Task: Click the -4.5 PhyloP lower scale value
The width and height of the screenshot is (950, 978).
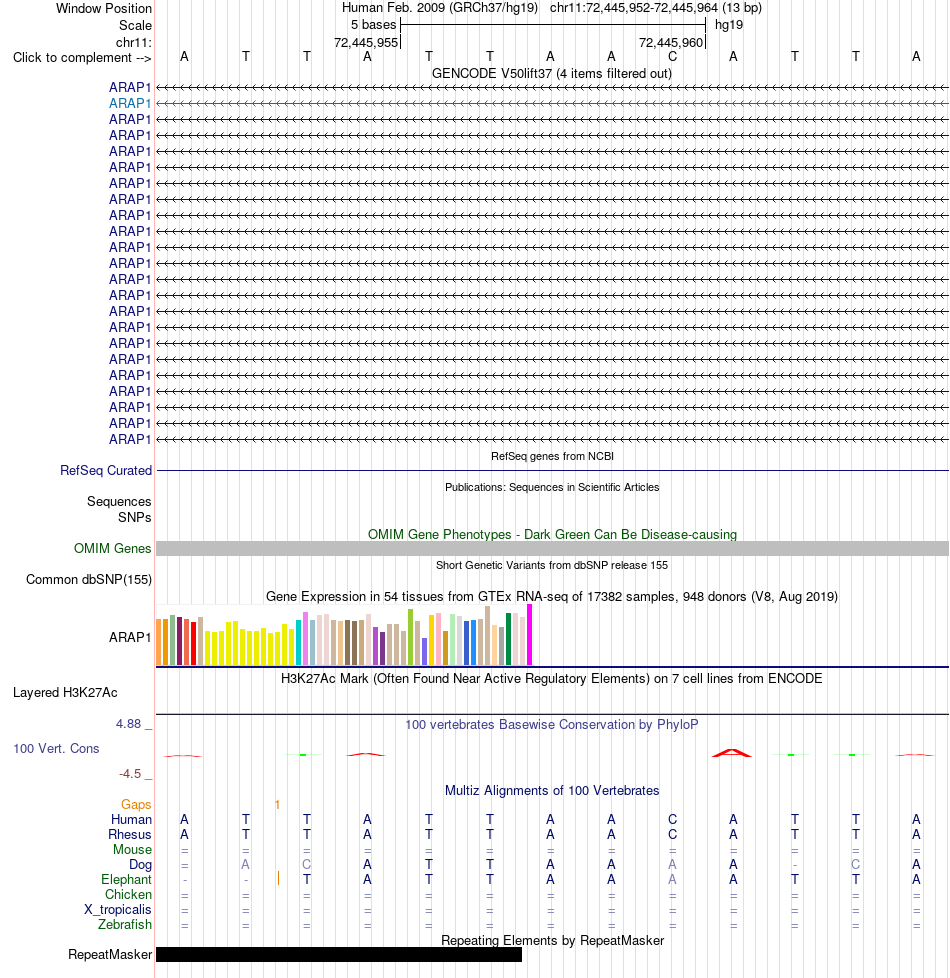Action: coord(130,774)
